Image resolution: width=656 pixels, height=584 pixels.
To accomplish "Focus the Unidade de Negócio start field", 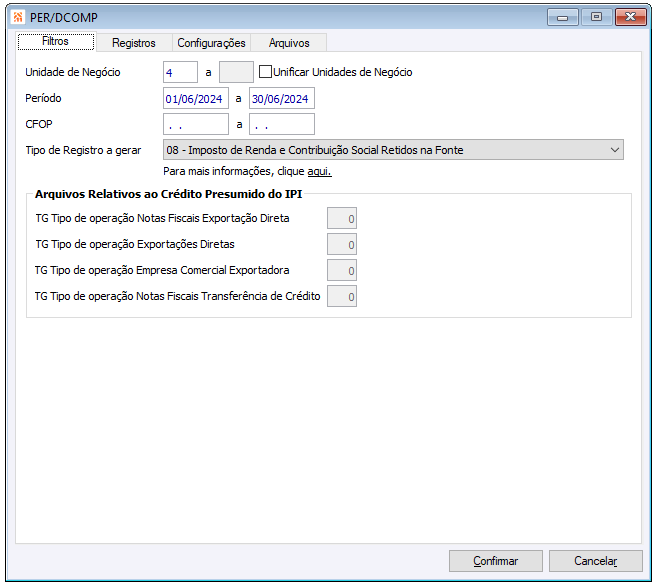I will tap(180, 72).
